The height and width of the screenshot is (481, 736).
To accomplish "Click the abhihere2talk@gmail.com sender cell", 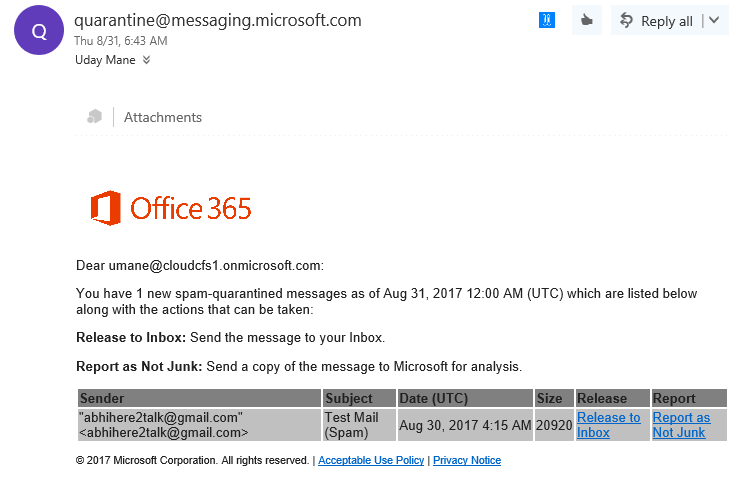I will point(199,425).
